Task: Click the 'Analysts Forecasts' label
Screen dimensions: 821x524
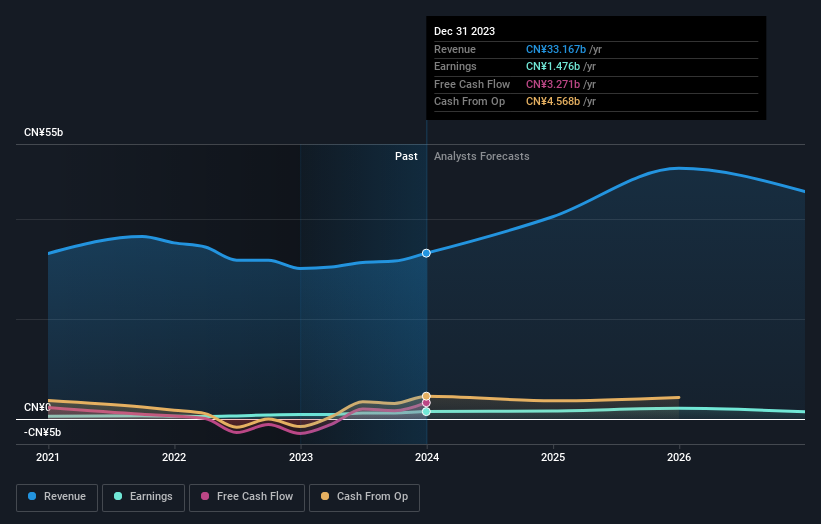Action: (x=482, y=156)
